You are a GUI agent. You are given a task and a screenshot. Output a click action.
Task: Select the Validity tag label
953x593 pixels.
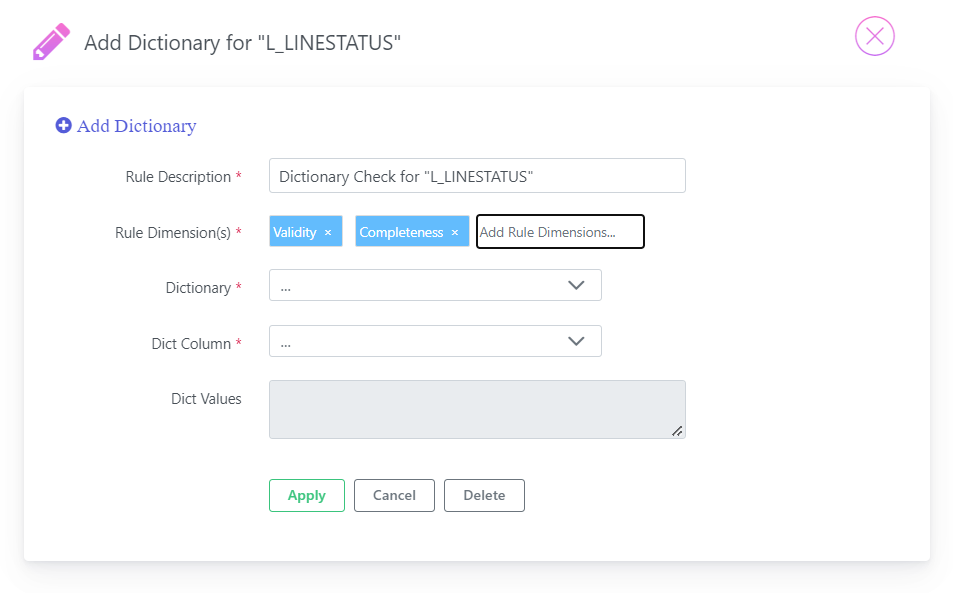coord(295,232)
